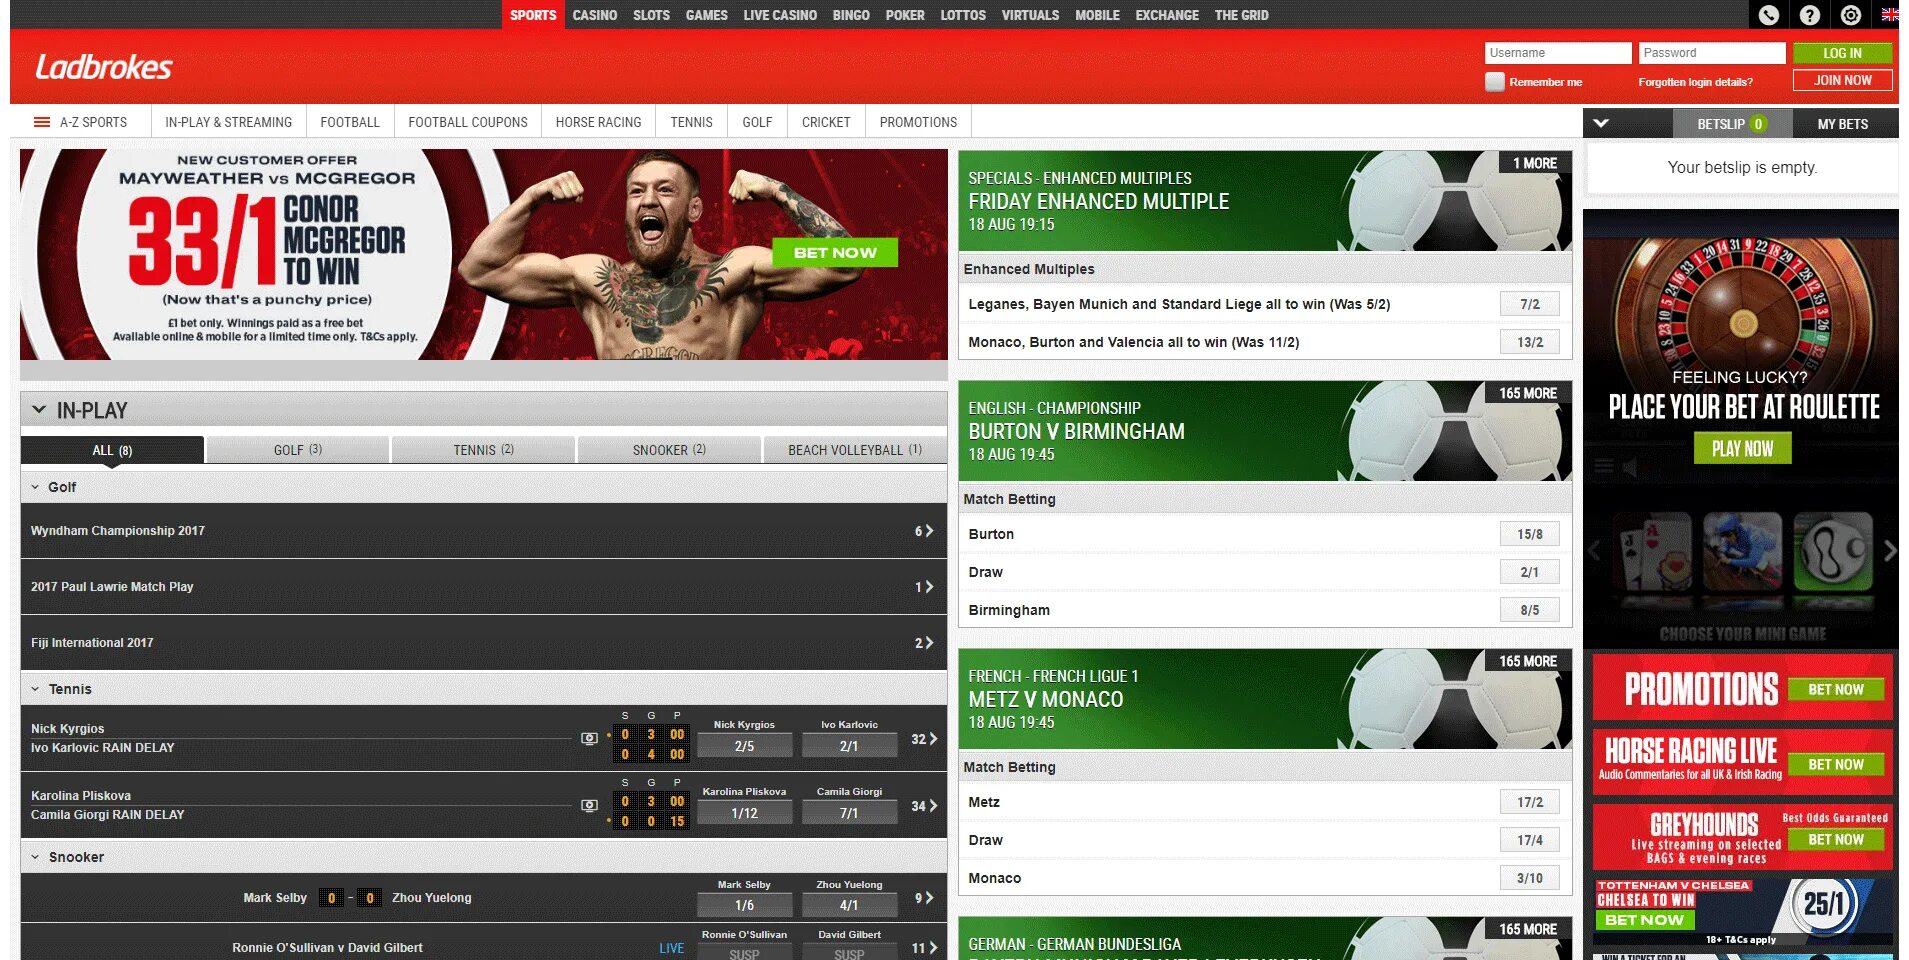1909x960 pixels.
Task: Select the Beach Volleyball (1) tab
Action: [855, 450]
